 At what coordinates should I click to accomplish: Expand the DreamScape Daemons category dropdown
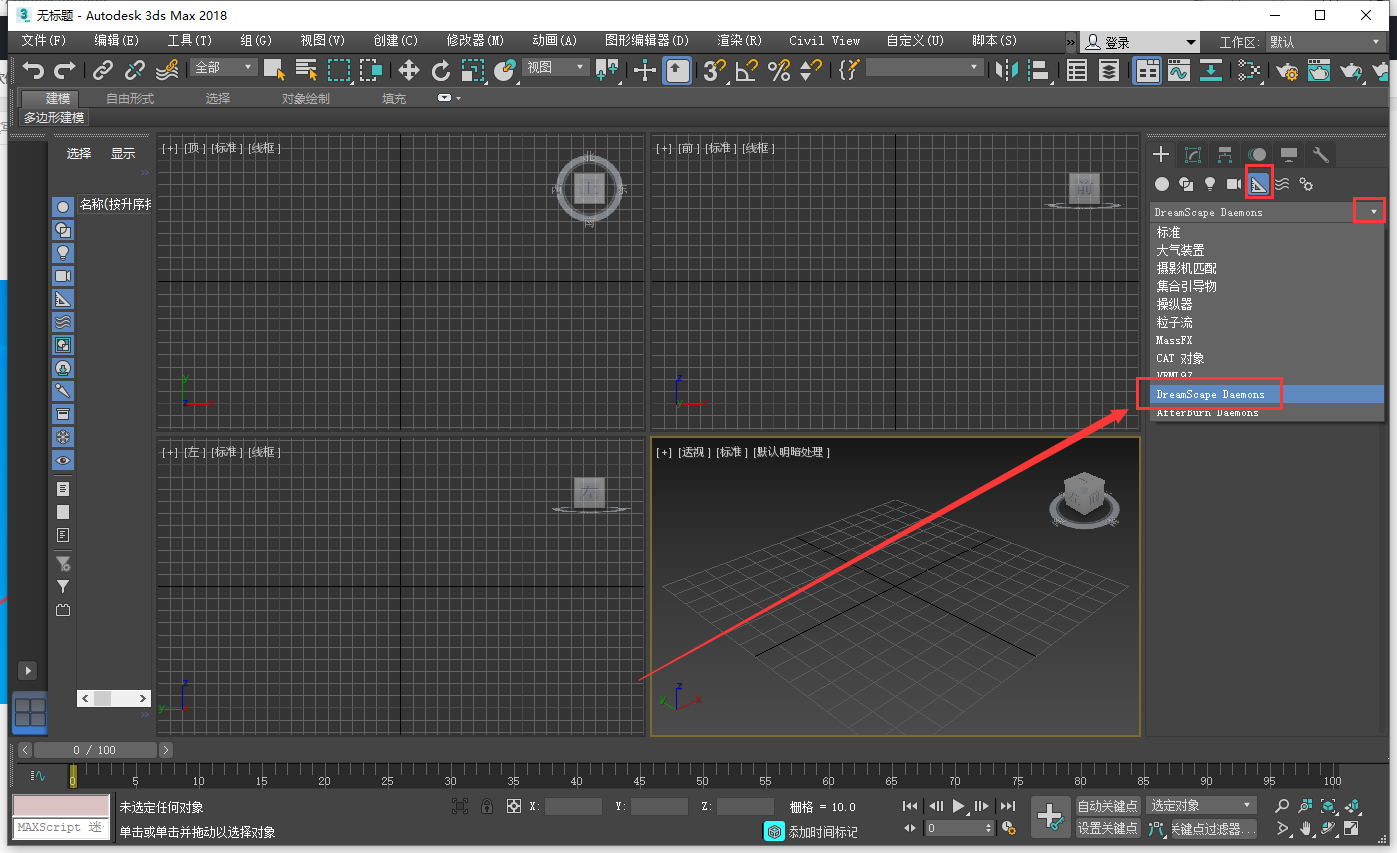pos(1374,211)
